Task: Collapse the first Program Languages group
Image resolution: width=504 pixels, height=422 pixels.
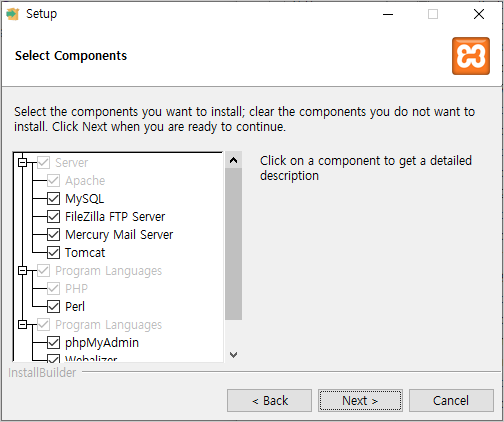Action: (x=22, y=270)
